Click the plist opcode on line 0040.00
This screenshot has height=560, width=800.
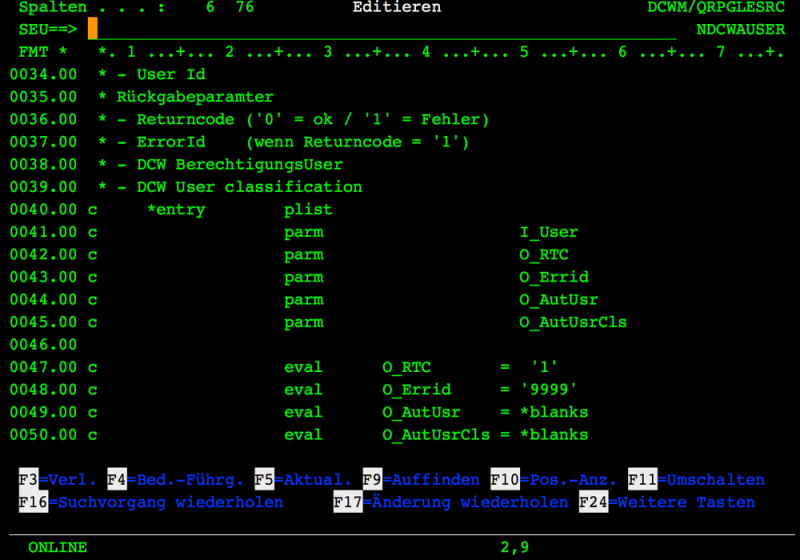pos(308,210)
